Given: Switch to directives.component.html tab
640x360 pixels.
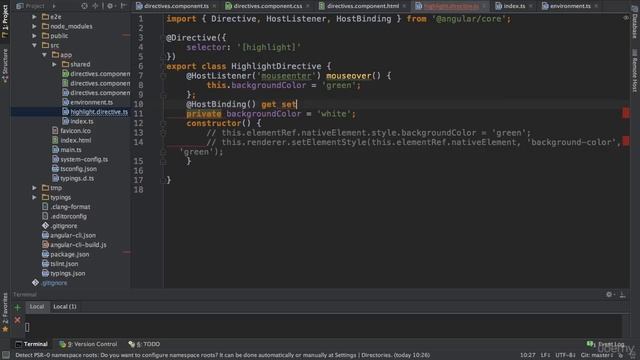Looking at the screenshot, I should click(362, 6).
